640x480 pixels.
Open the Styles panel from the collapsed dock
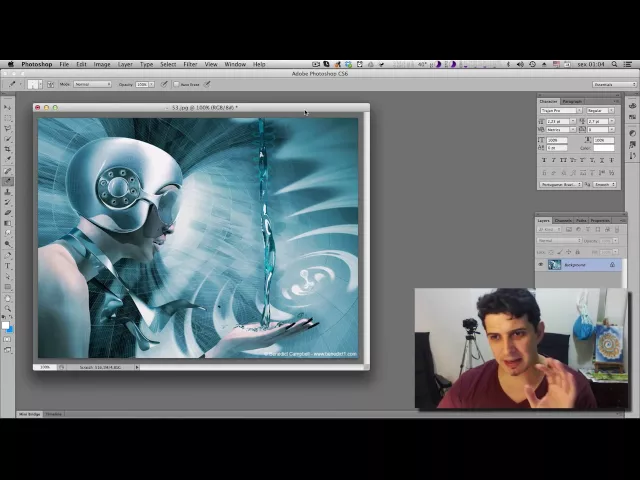point(632,144)
